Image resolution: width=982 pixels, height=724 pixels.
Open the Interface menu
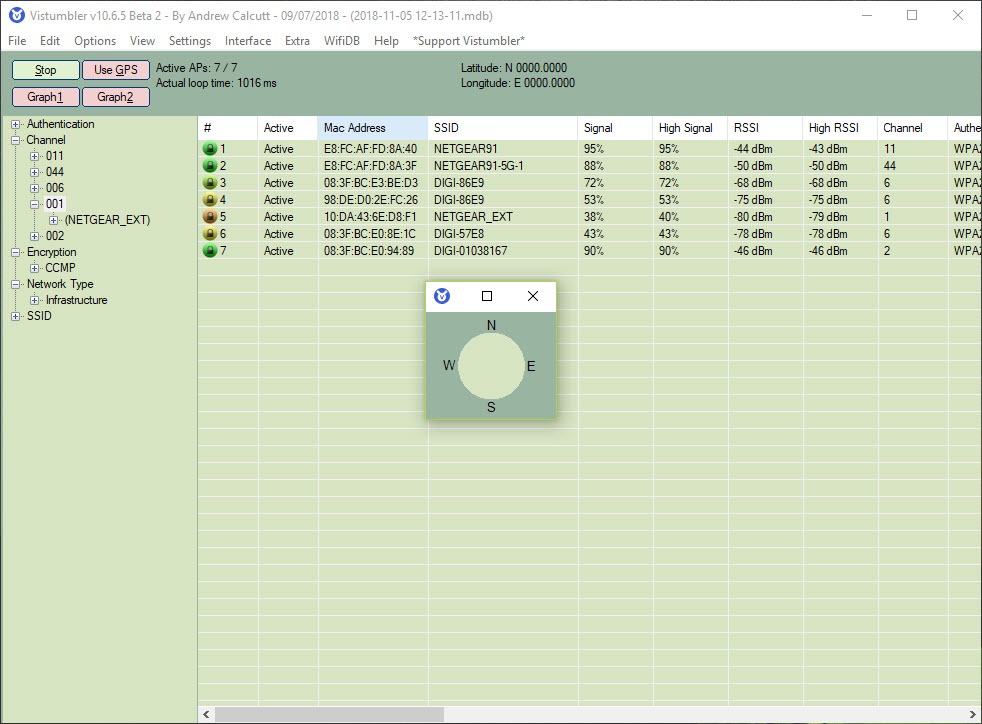point(248,41)
